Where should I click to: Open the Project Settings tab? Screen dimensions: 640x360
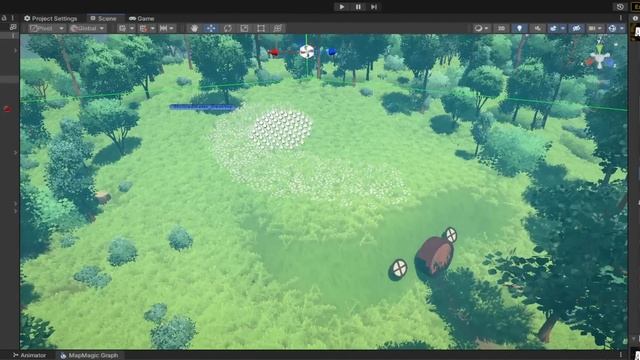click(51, 18)
